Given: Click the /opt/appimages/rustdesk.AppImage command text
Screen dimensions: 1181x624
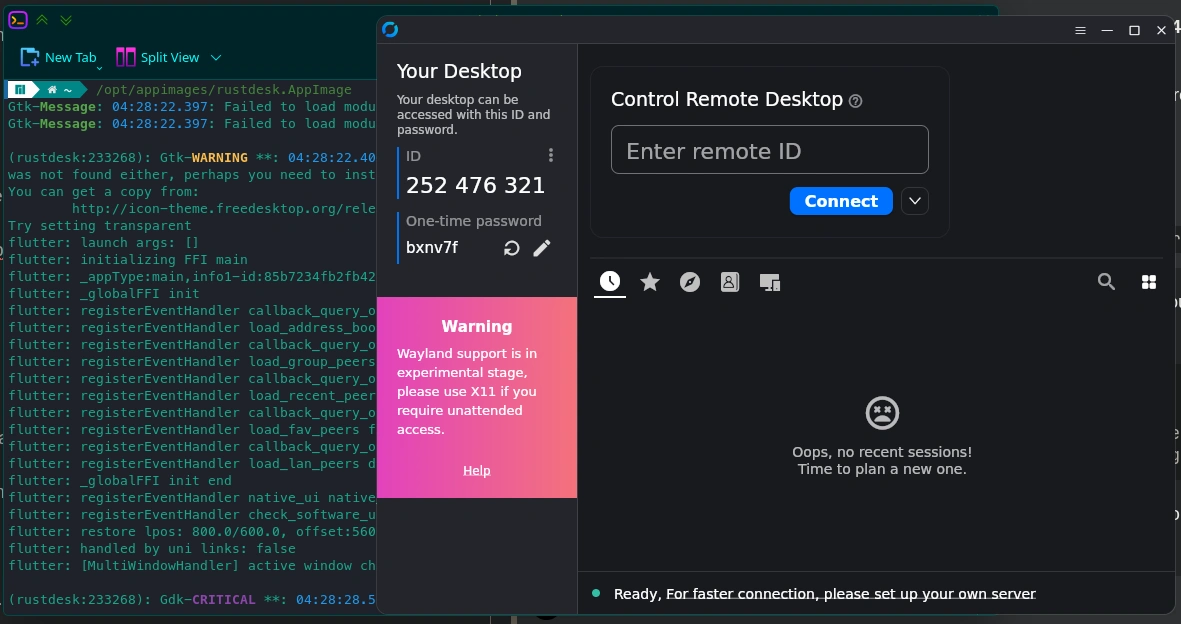Looking at the screenshot, I should (x=224, y=90).
